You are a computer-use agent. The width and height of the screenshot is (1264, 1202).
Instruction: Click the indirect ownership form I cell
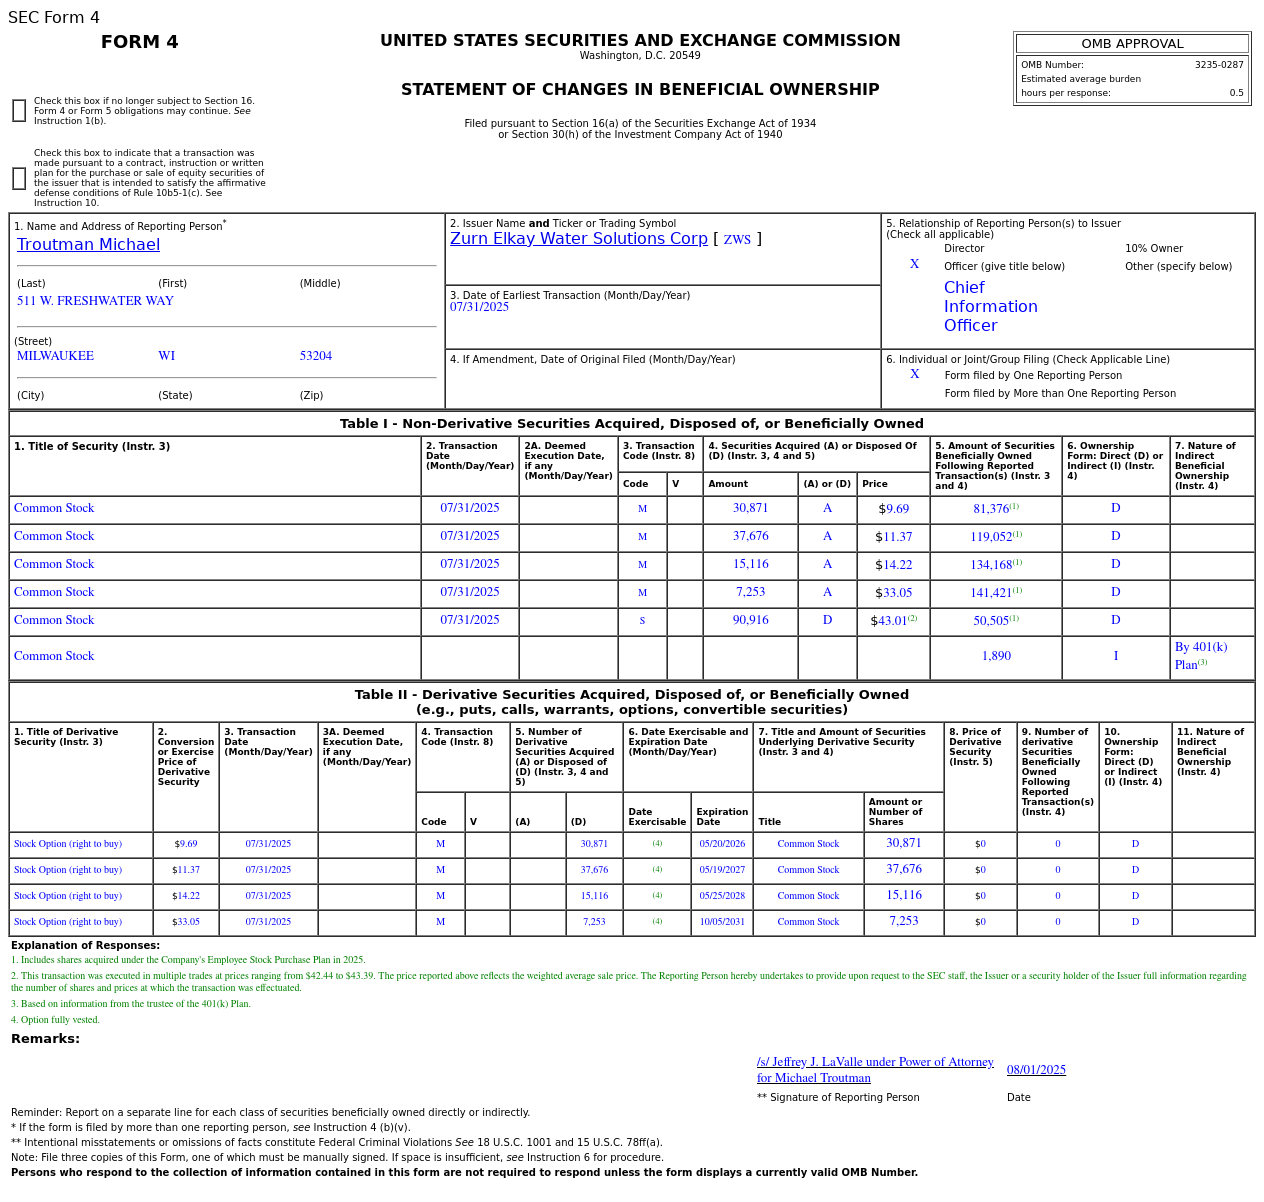(1116, 657)
